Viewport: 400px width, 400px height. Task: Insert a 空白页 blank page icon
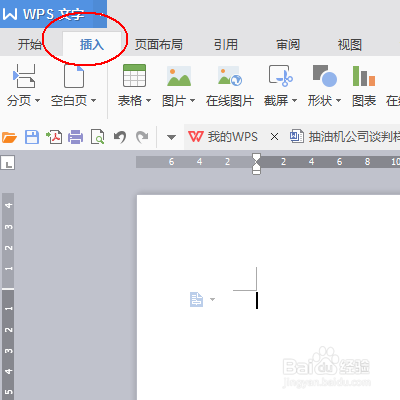(74, 76)
